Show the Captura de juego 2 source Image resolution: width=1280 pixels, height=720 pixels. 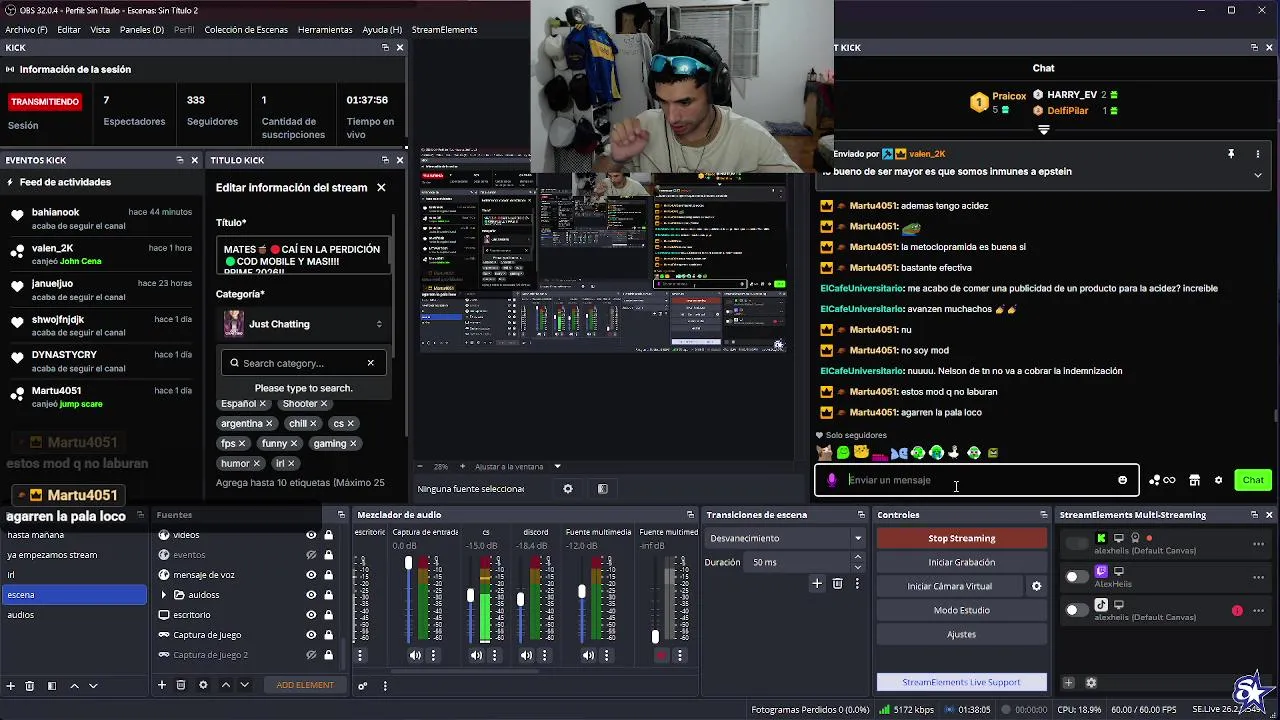(x=311, y=655)
